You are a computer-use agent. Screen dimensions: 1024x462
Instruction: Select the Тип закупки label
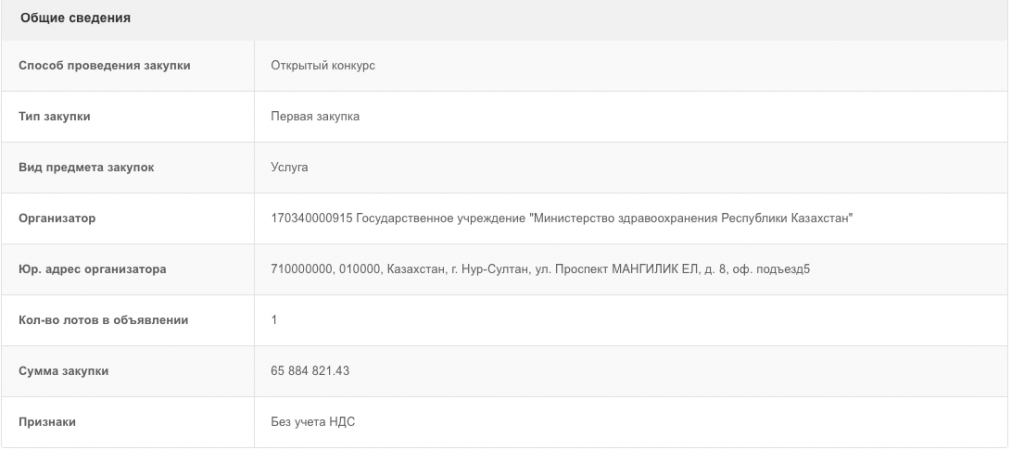point(54,116)
